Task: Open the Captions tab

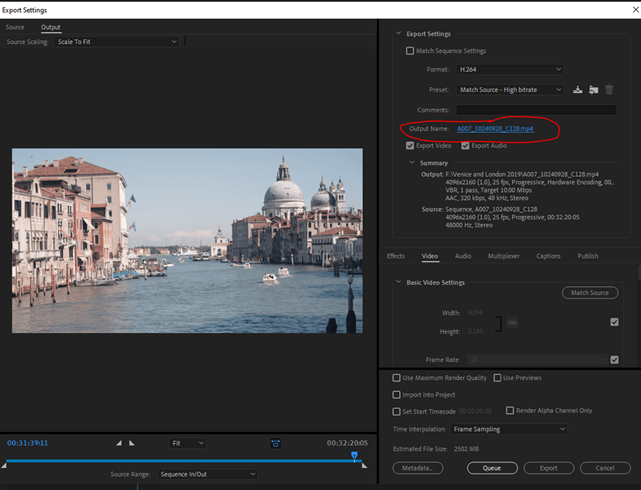Action: (x=548, y=256)
